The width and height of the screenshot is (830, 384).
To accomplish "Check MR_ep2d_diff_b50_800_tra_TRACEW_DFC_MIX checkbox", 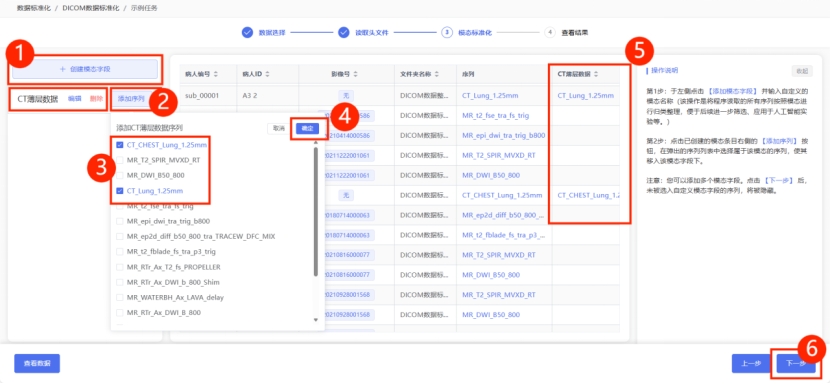I will 120,236.
